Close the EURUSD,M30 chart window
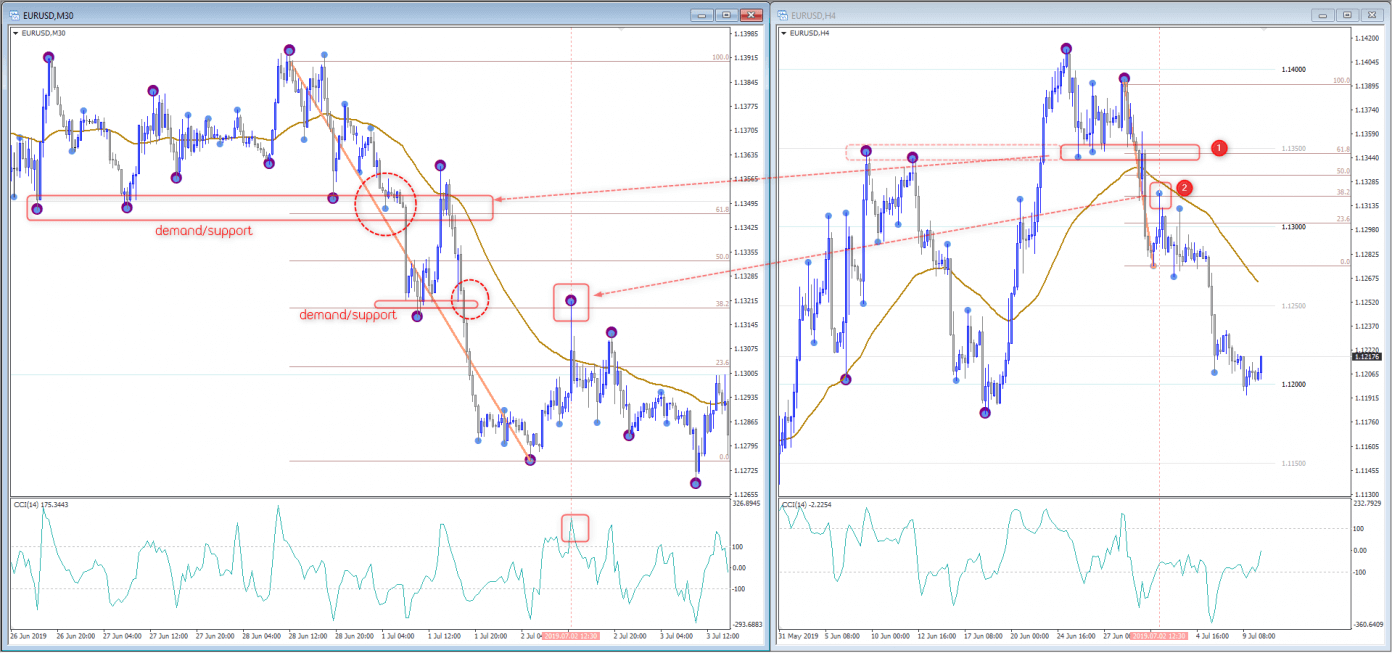The height and width of the screenshot is (653, 1392). tap(750, 15)
